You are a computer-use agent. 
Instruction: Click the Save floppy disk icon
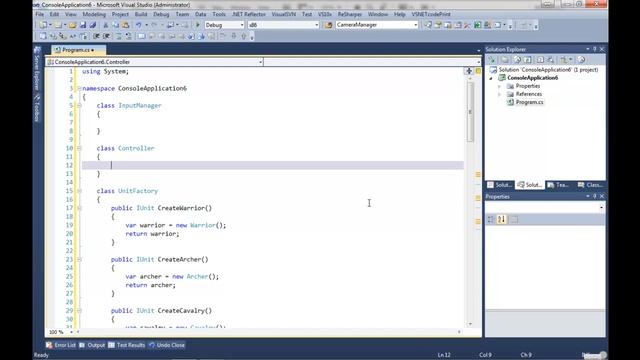(83, 25)
